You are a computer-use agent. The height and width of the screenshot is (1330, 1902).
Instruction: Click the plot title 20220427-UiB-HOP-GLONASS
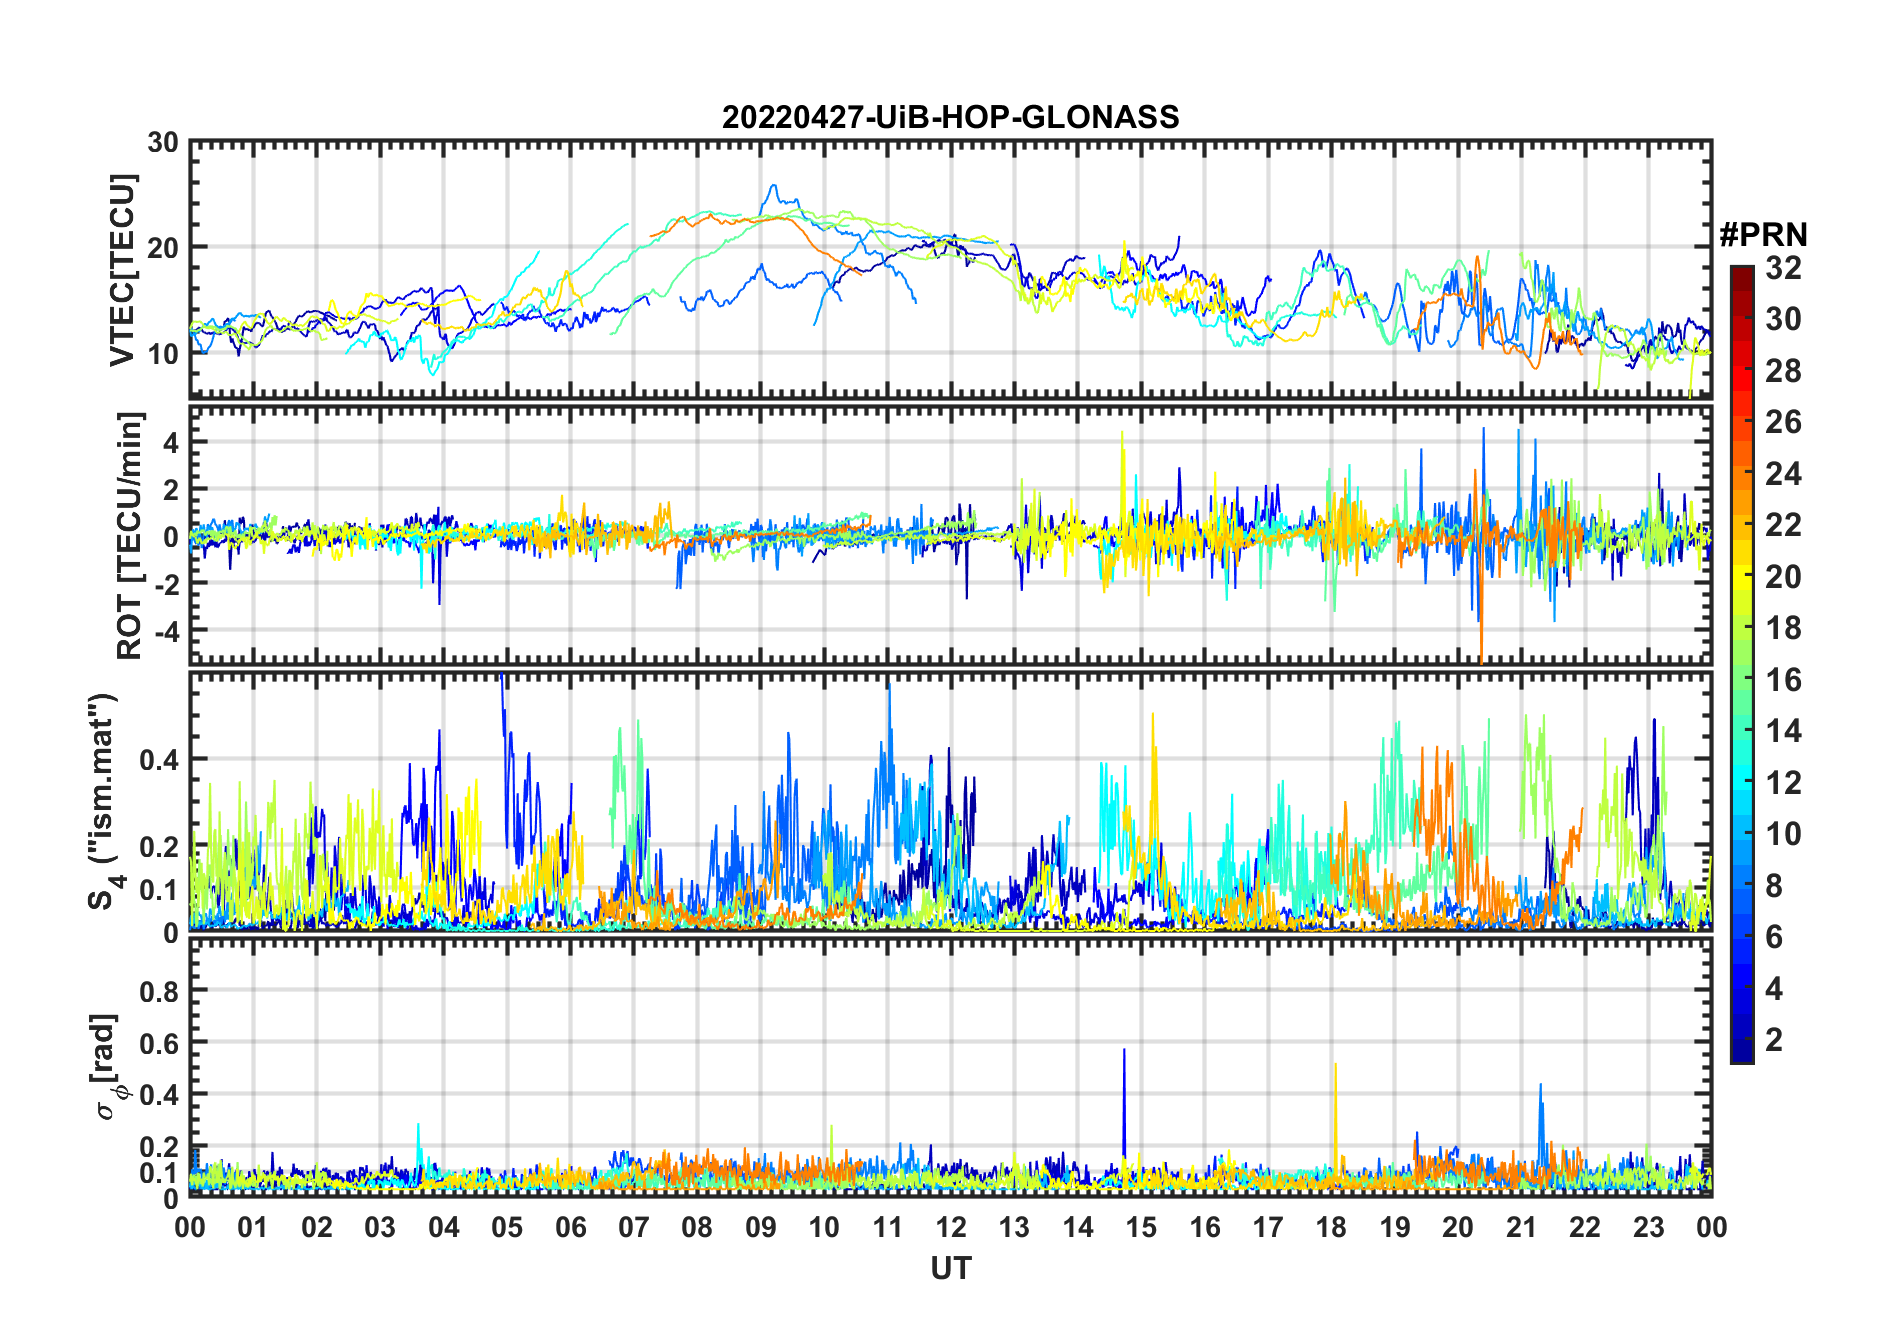click(x=950, y=117)
